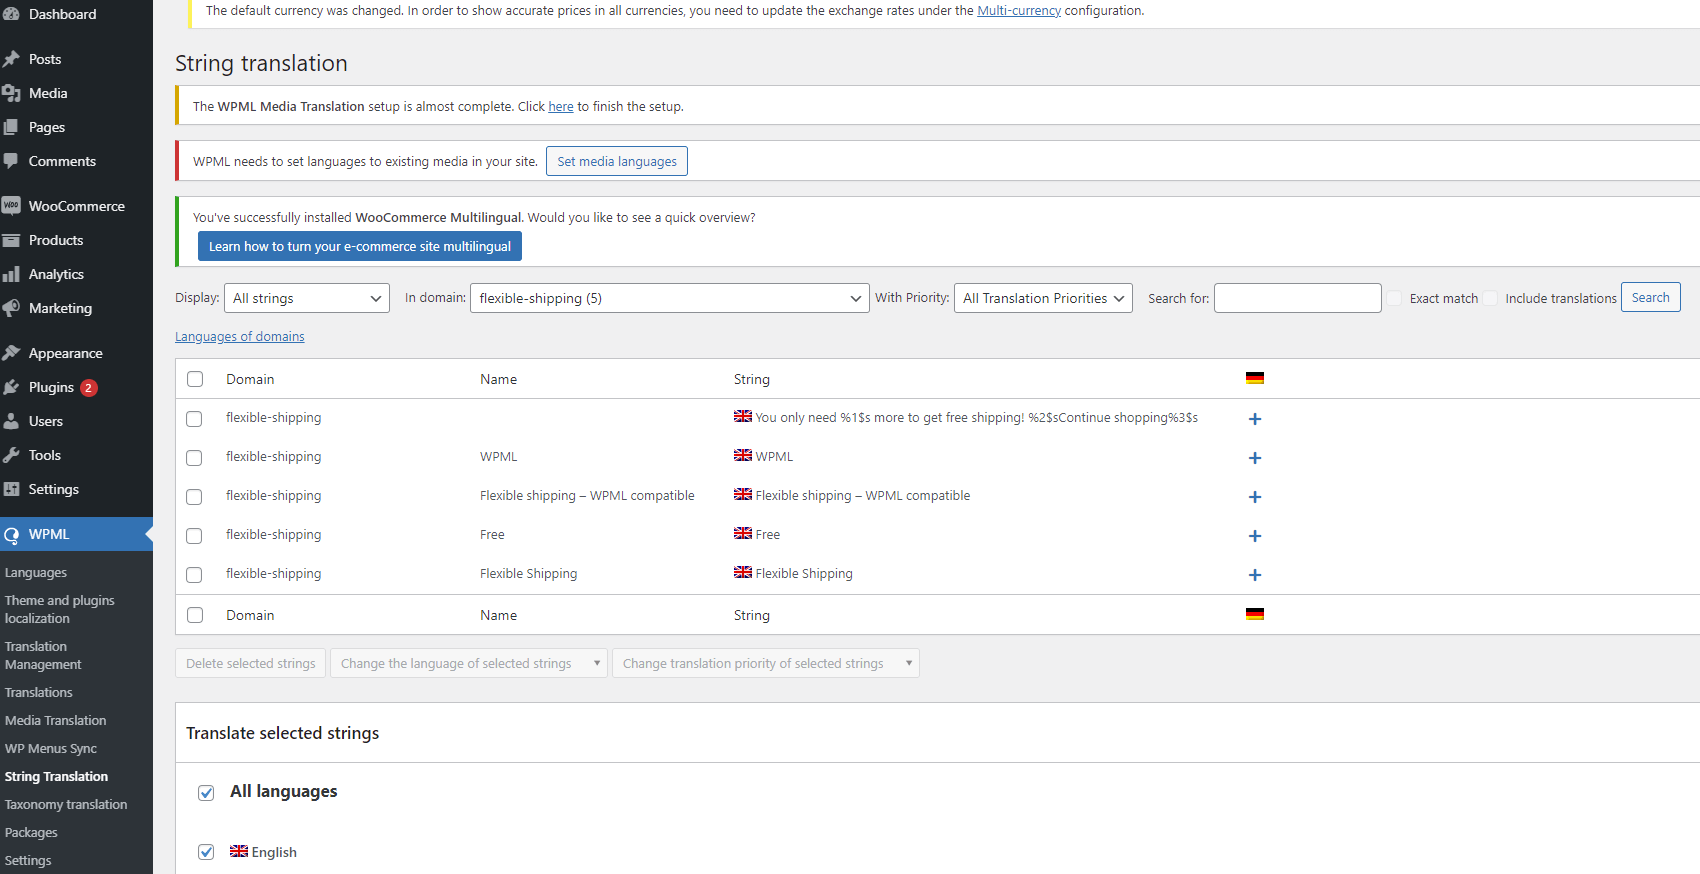The width and height of the screenshot is (1700, 874).
Task: Click the Pages icon in sidebar
Action: click(x=11, y=127)
